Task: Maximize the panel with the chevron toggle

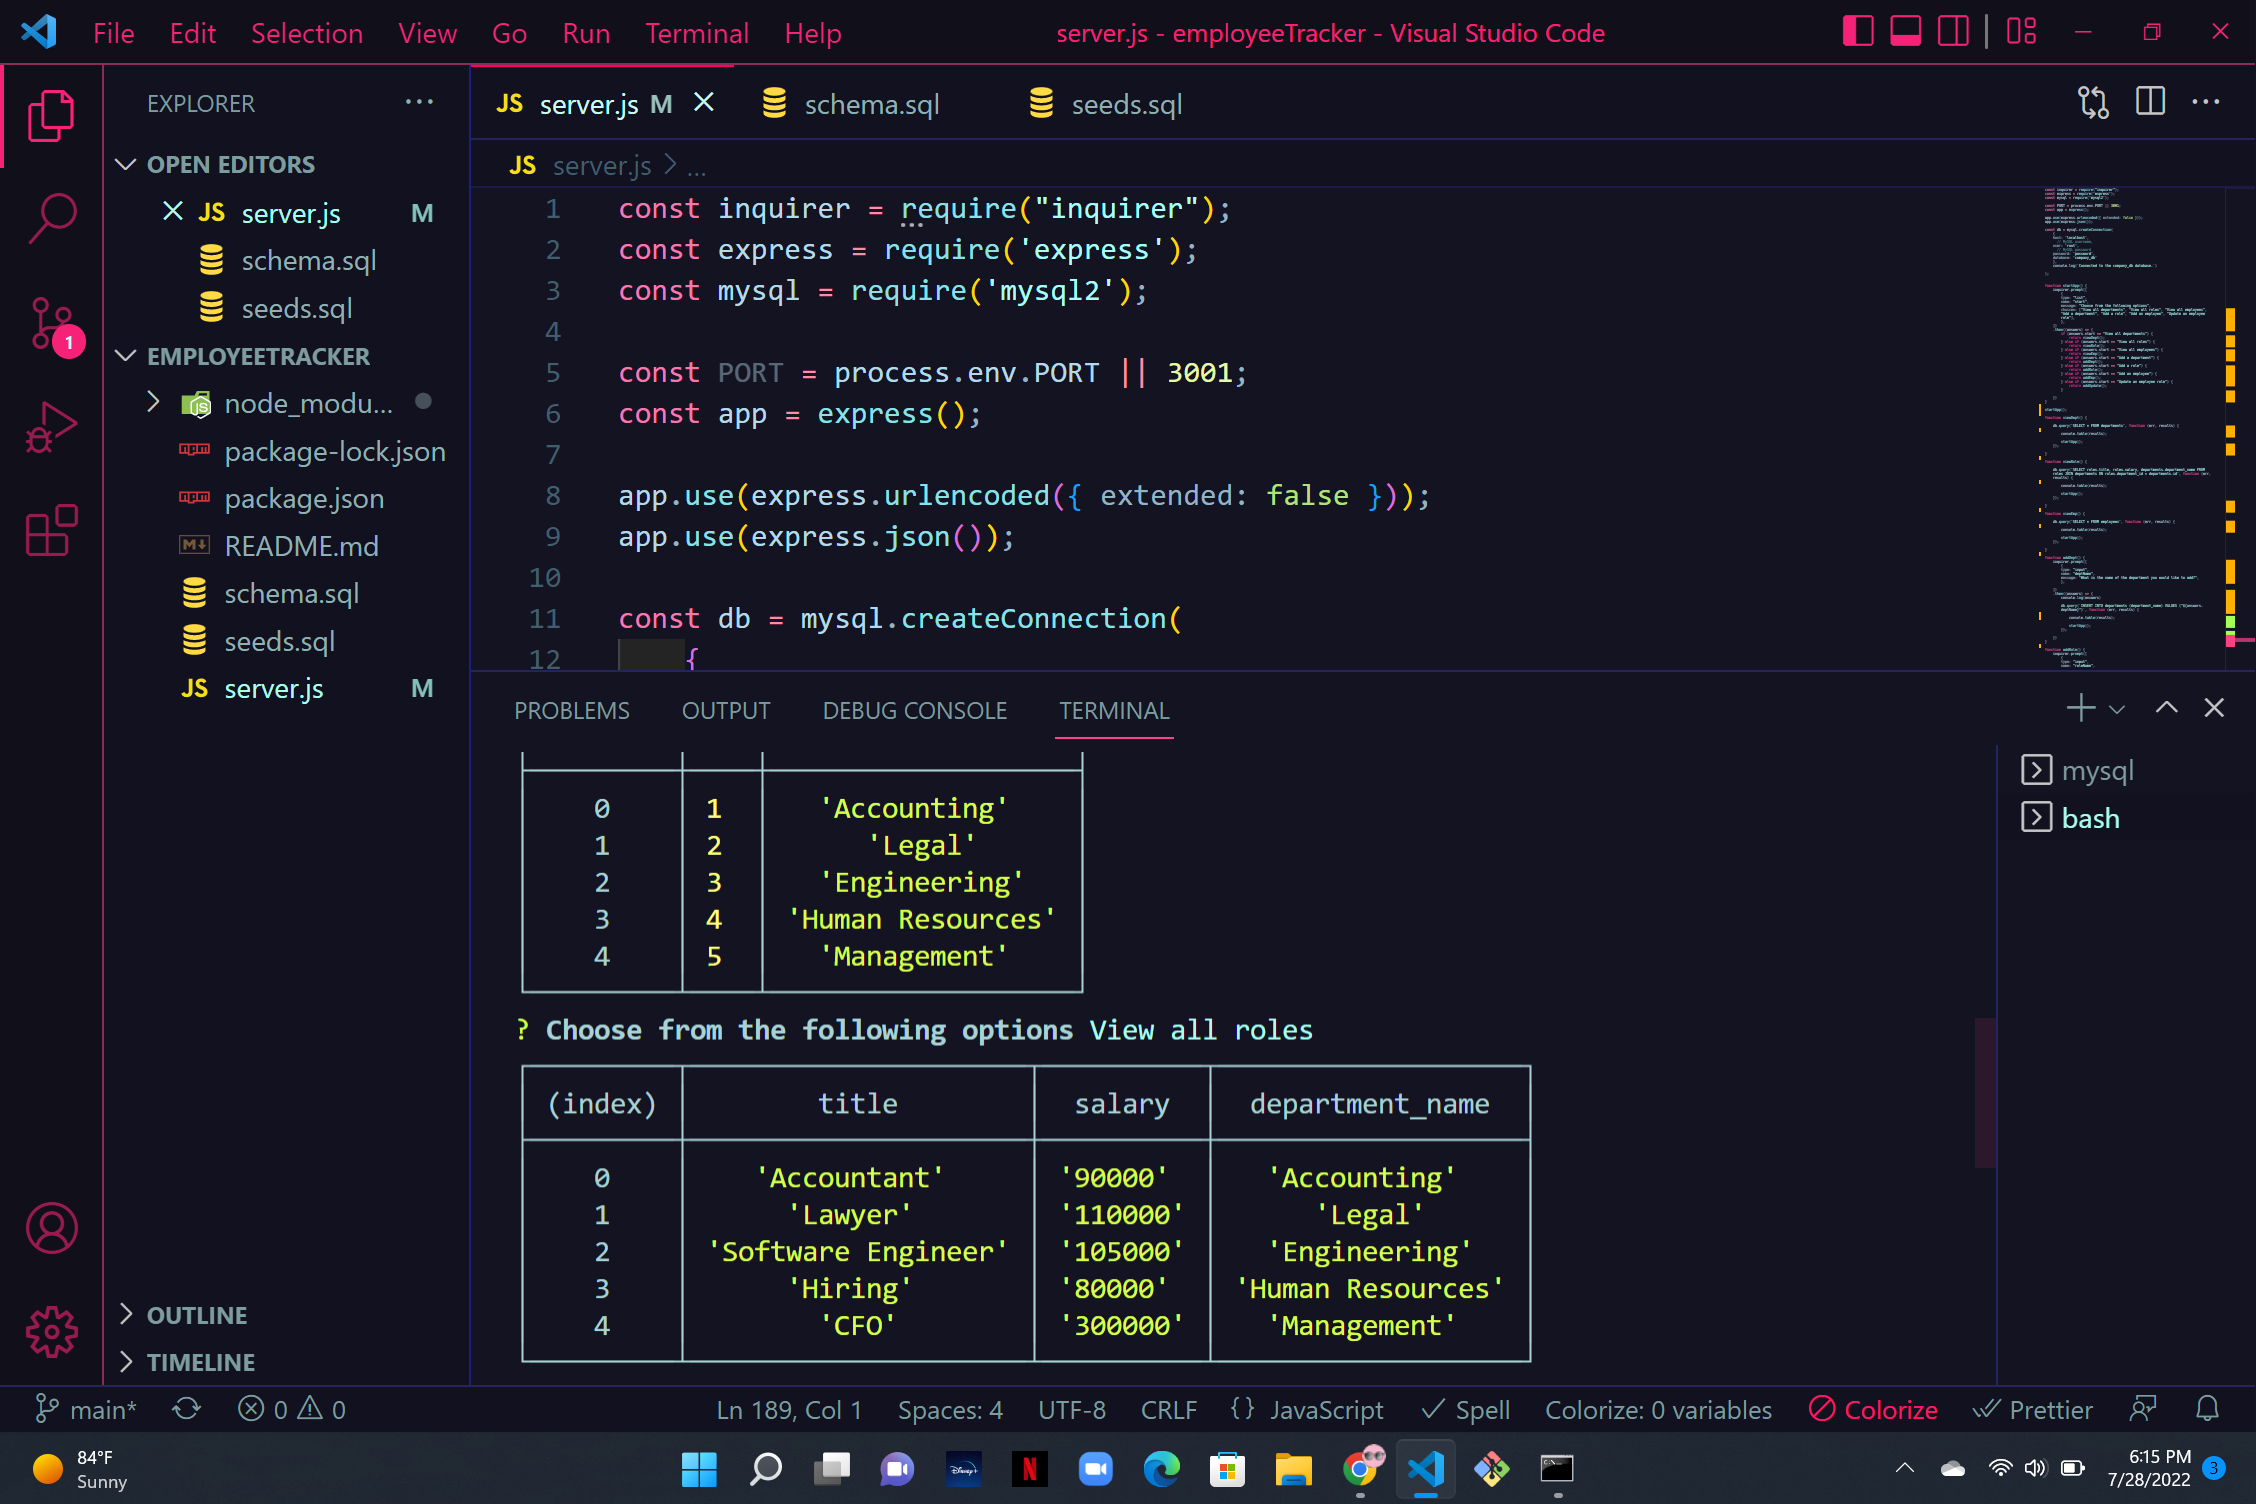Action: click(x=2166, y=707)
